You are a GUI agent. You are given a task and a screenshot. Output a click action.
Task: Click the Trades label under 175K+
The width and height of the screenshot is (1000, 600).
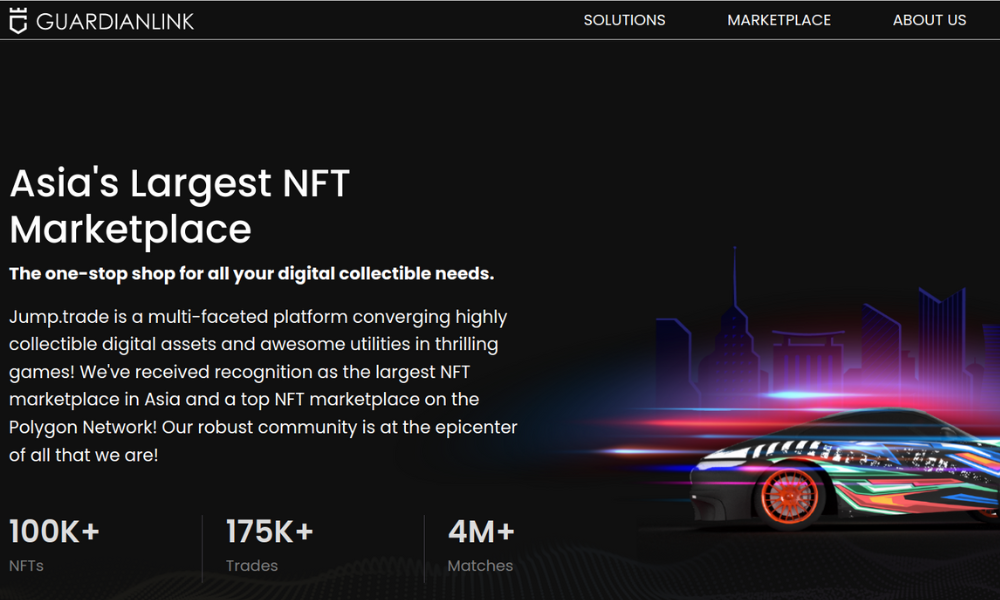tap(251, 566)
